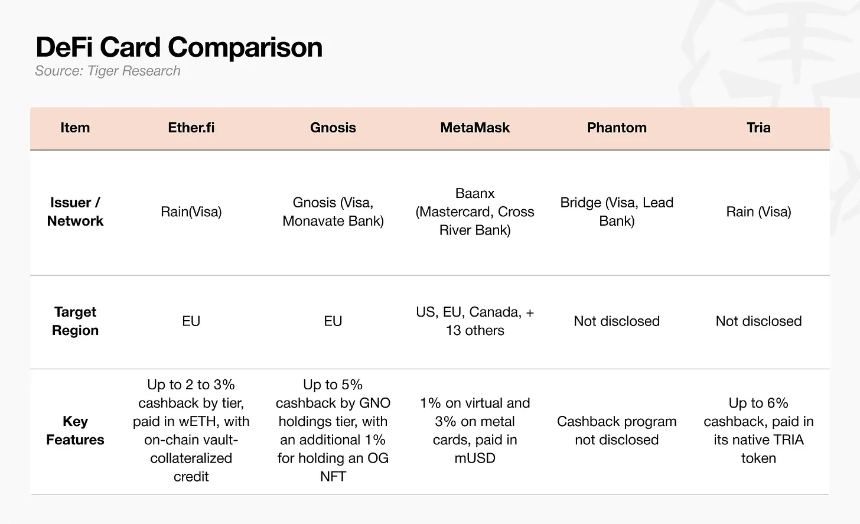Screen dimensions: 860x524
Task: Click the Bridge (Visa, Lead Bank) cell
Action: tap(616, 212)
